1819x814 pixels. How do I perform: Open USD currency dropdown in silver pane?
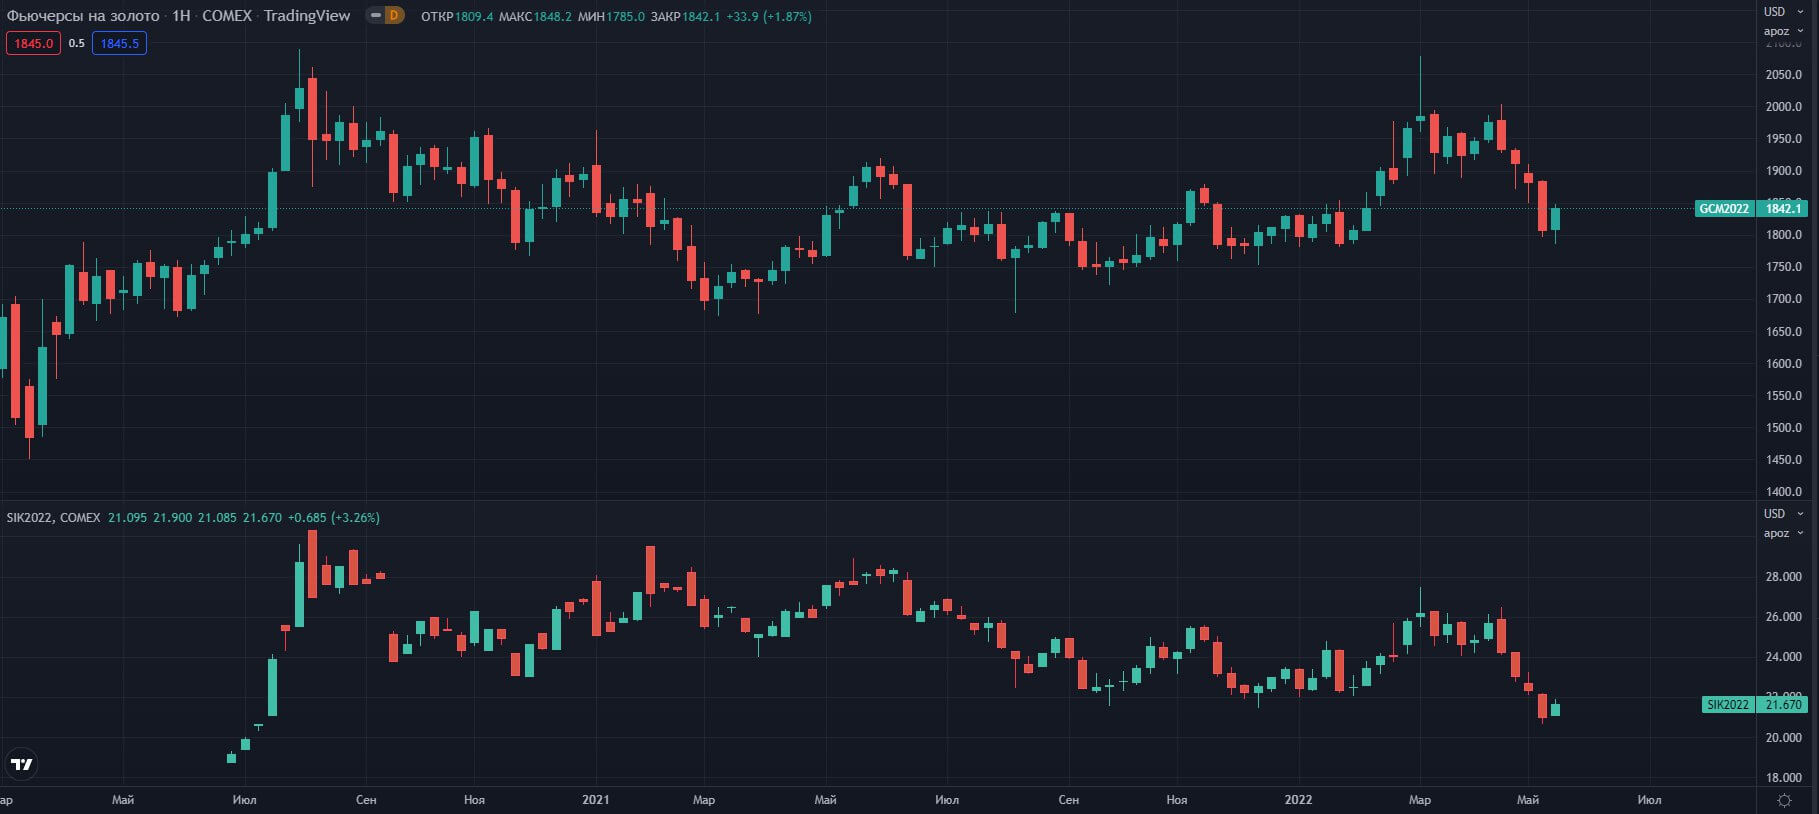click(x=1783, y=514)
